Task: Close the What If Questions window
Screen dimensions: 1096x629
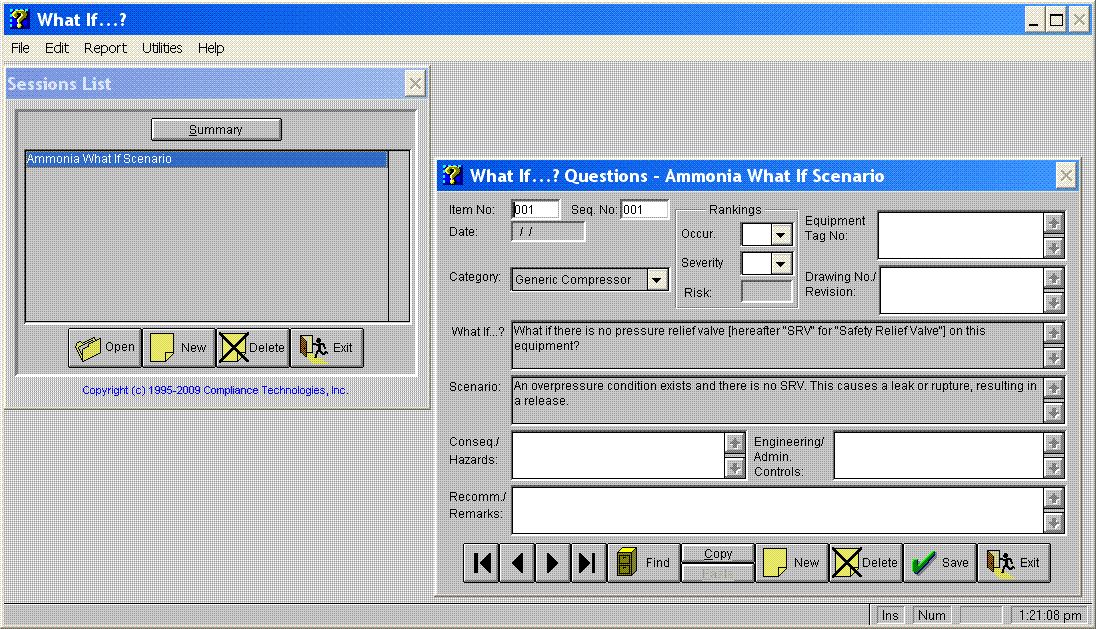Action: [x=1066, y=176]
